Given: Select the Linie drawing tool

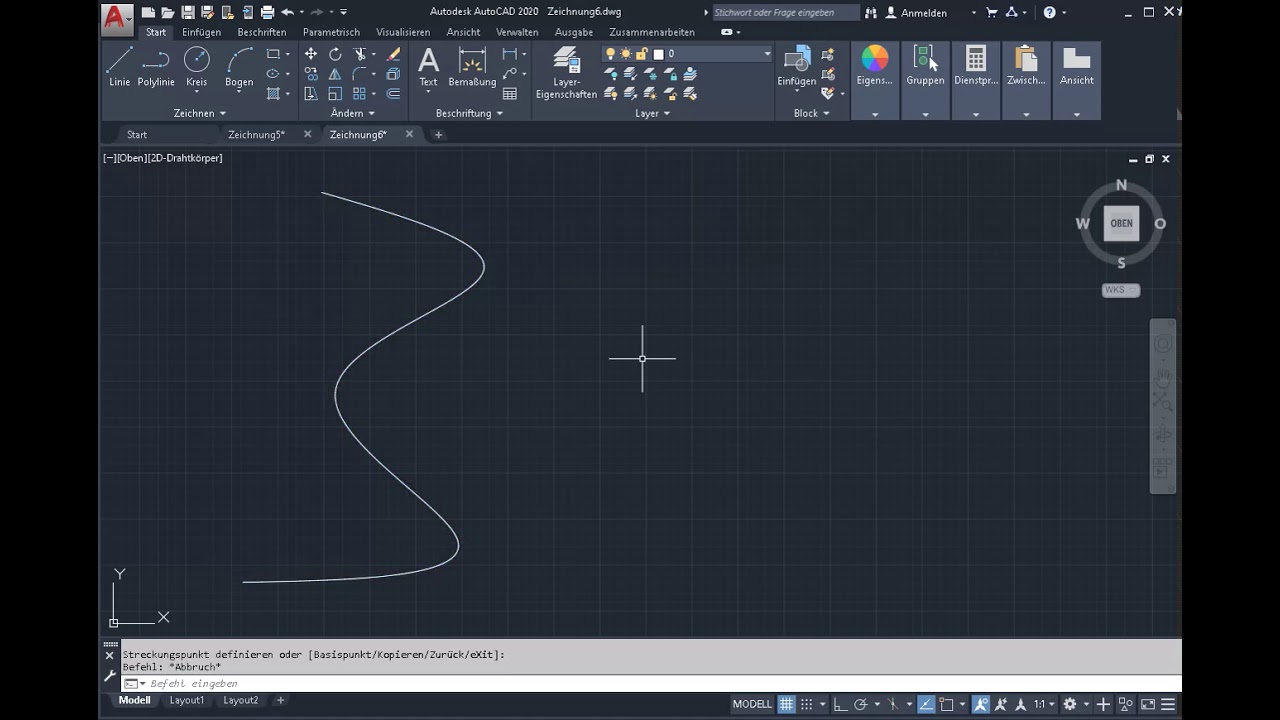Looking at the screenshot, I should [120, 67].
